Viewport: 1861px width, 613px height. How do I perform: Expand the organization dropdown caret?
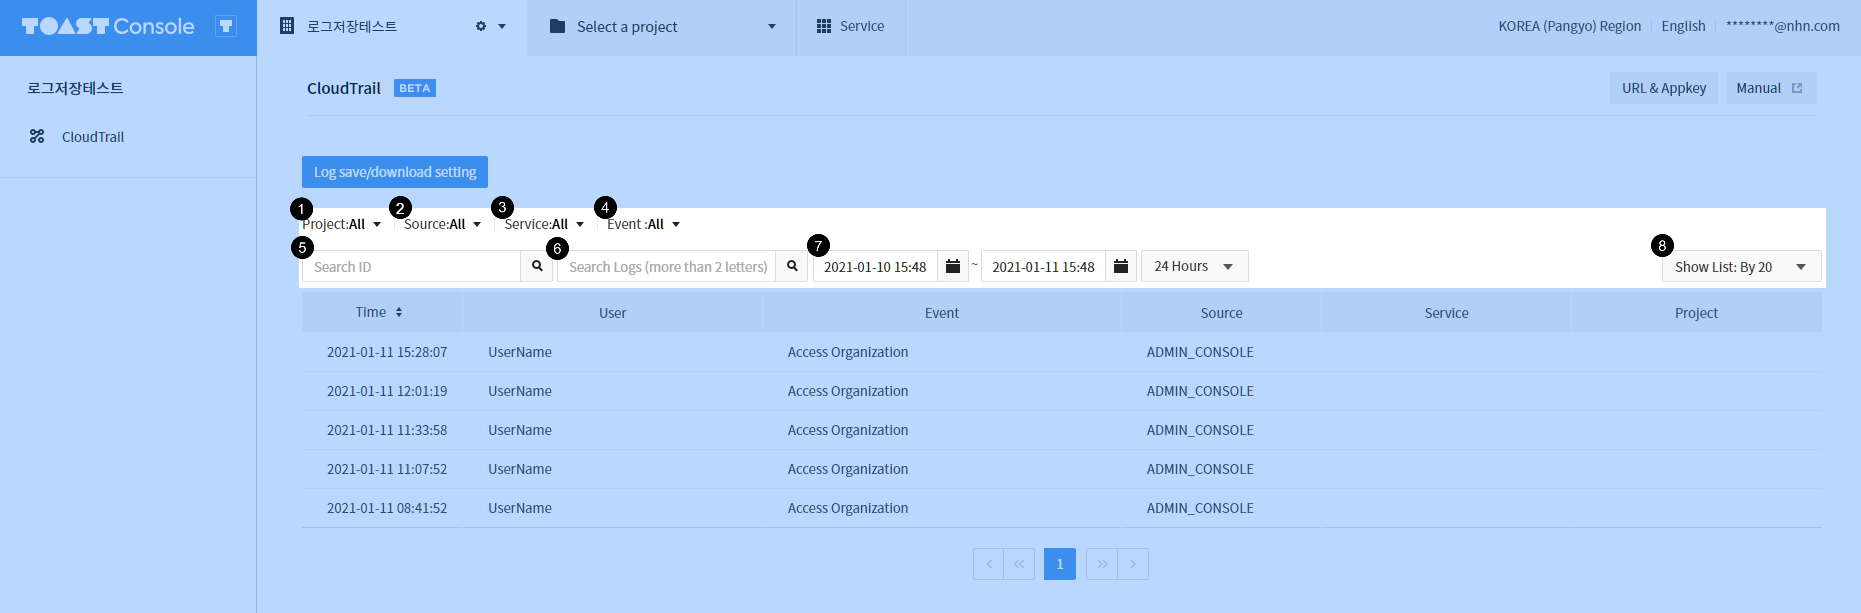(502, 27)
